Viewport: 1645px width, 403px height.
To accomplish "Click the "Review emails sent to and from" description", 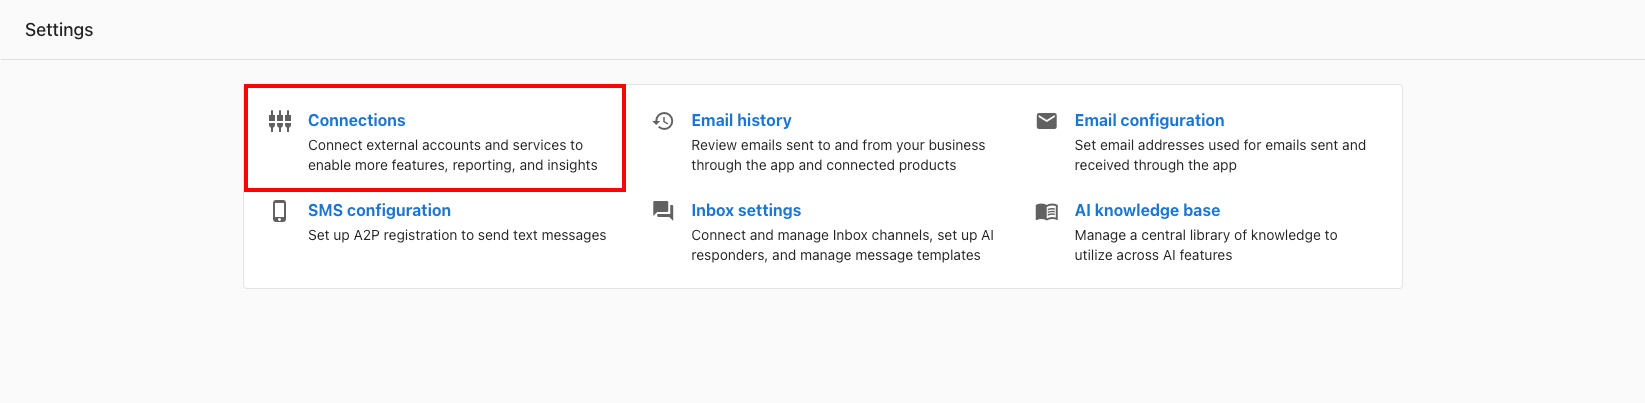I will tap(838, 155).
